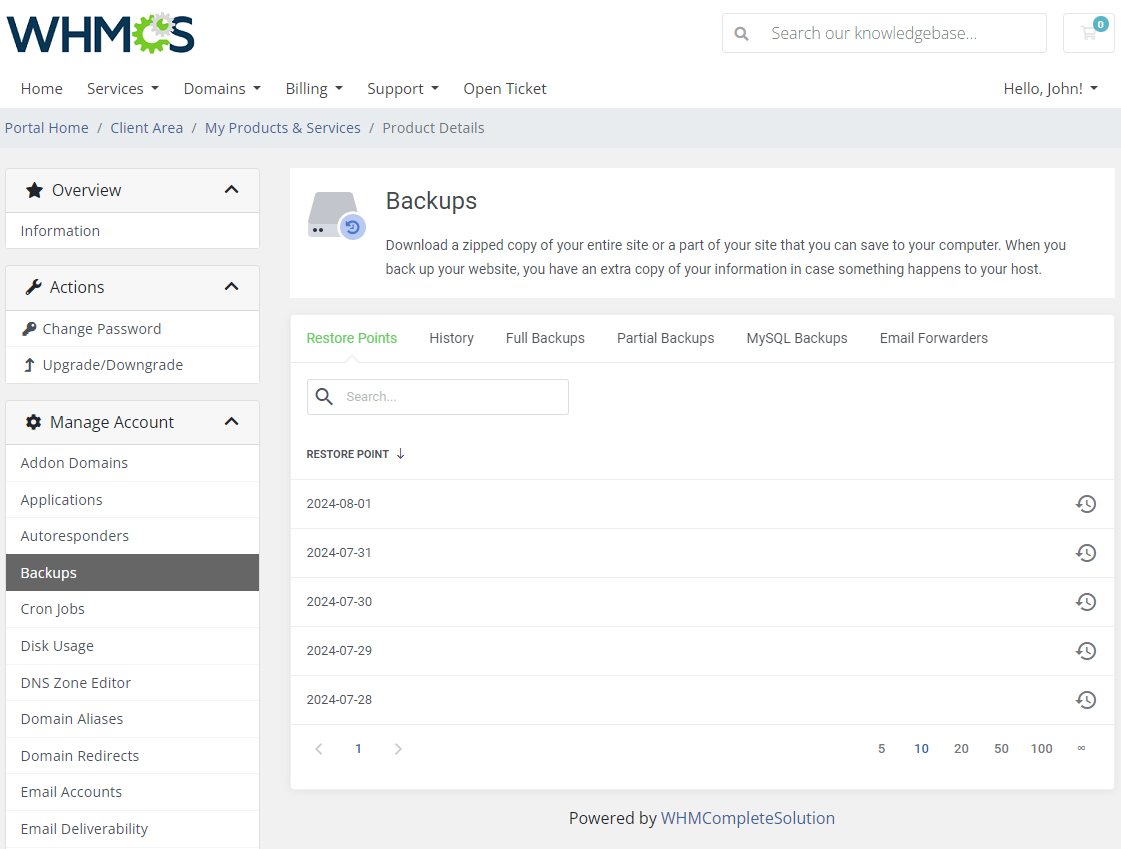Click Upgrade/Downgrade in Actions

pos(132,365)
